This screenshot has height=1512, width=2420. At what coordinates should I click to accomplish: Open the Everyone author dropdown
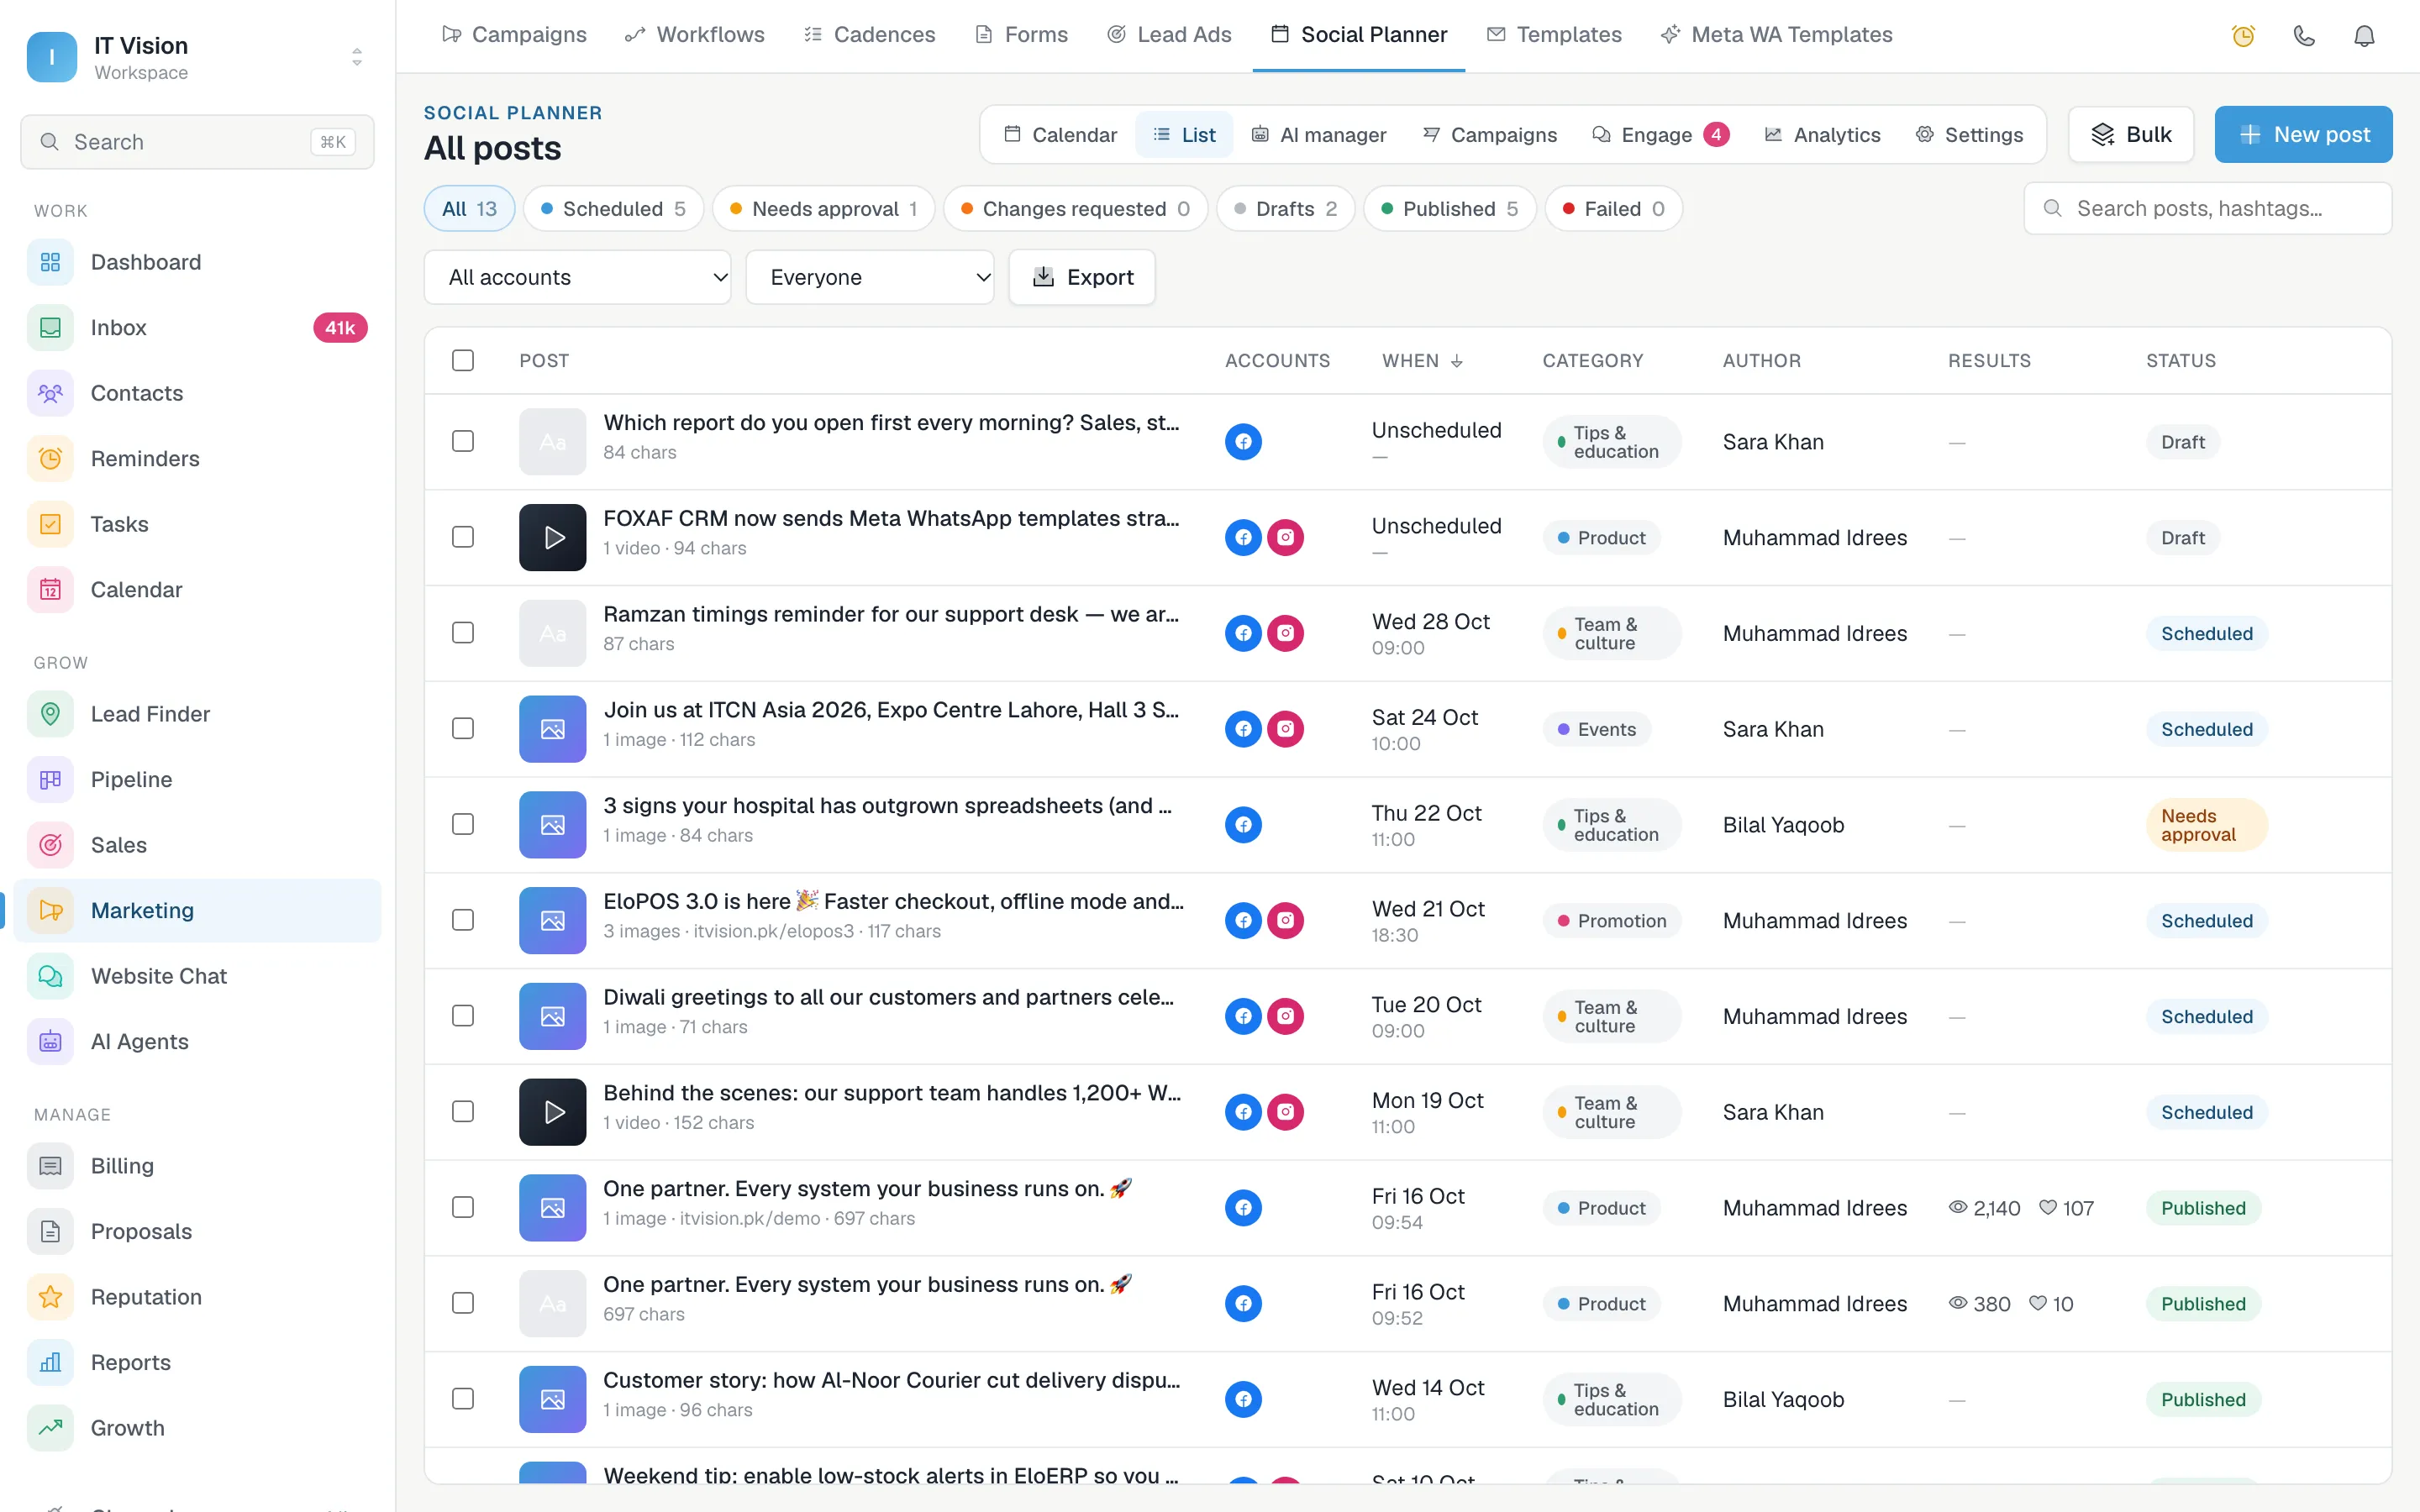[869, 277]
